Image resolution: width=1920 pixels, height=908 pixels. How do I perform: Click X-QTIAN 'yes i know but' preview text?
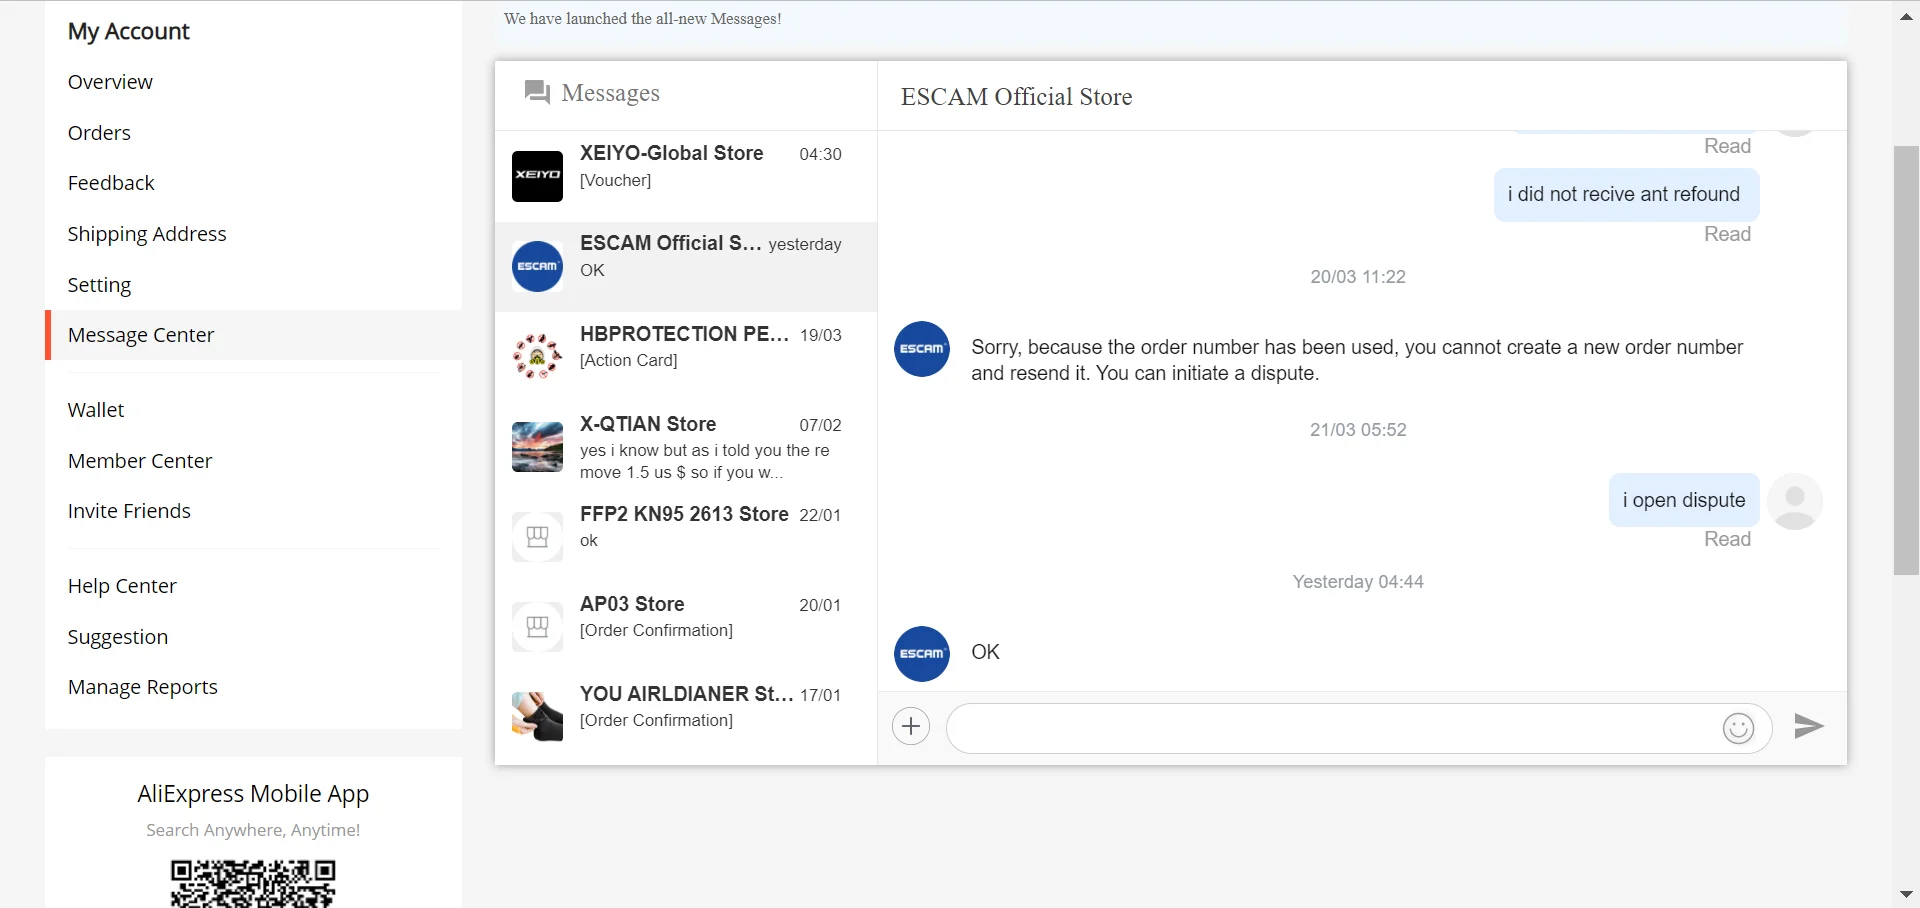click(705, 461)
